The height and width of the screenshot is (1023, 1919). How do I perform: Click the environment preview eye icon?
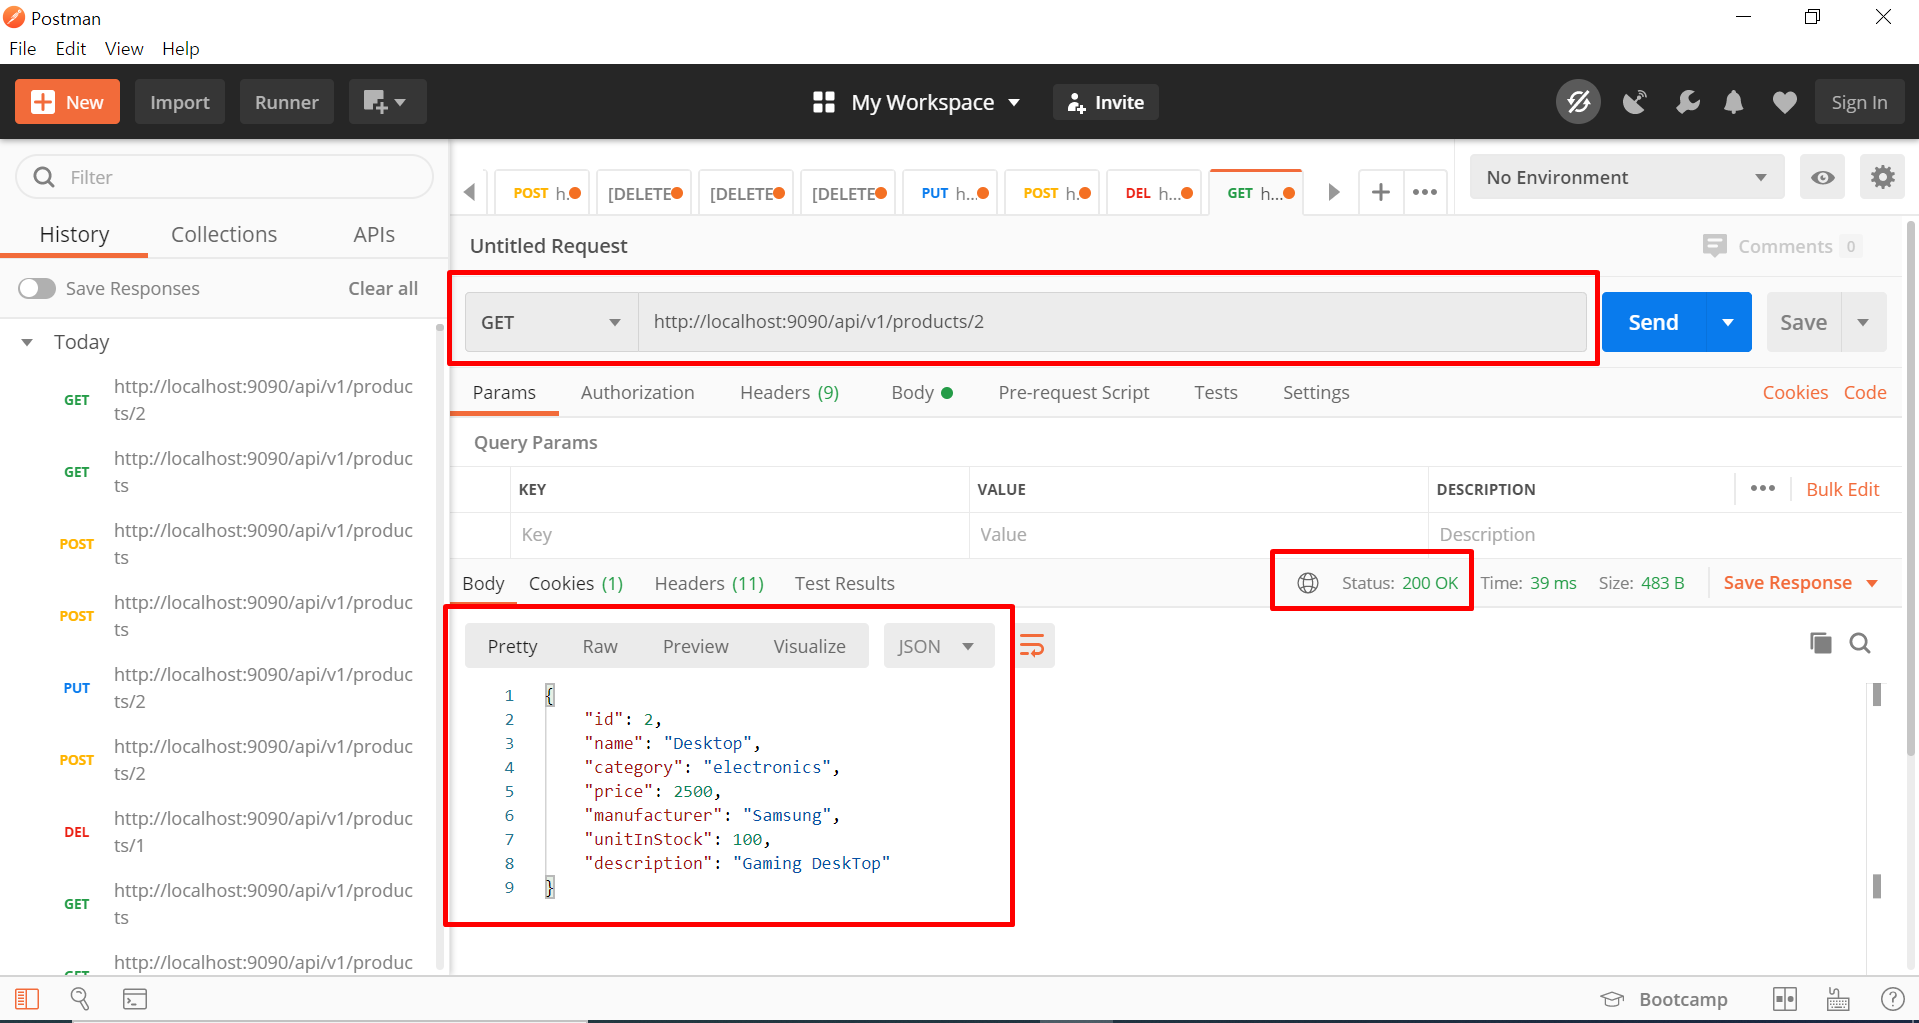(1822, 176)
